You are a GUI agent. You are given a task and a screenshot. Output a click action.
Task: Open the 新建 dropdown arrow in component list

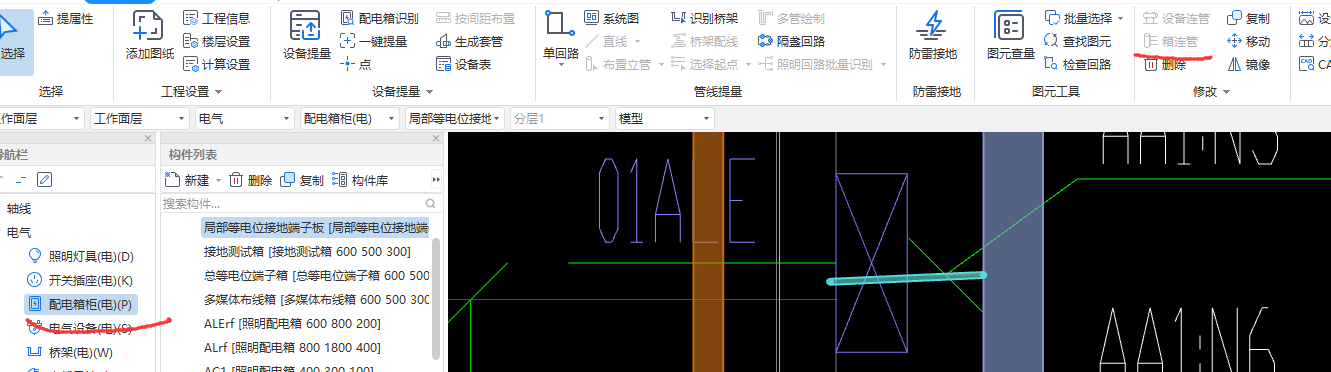point(219,181)
